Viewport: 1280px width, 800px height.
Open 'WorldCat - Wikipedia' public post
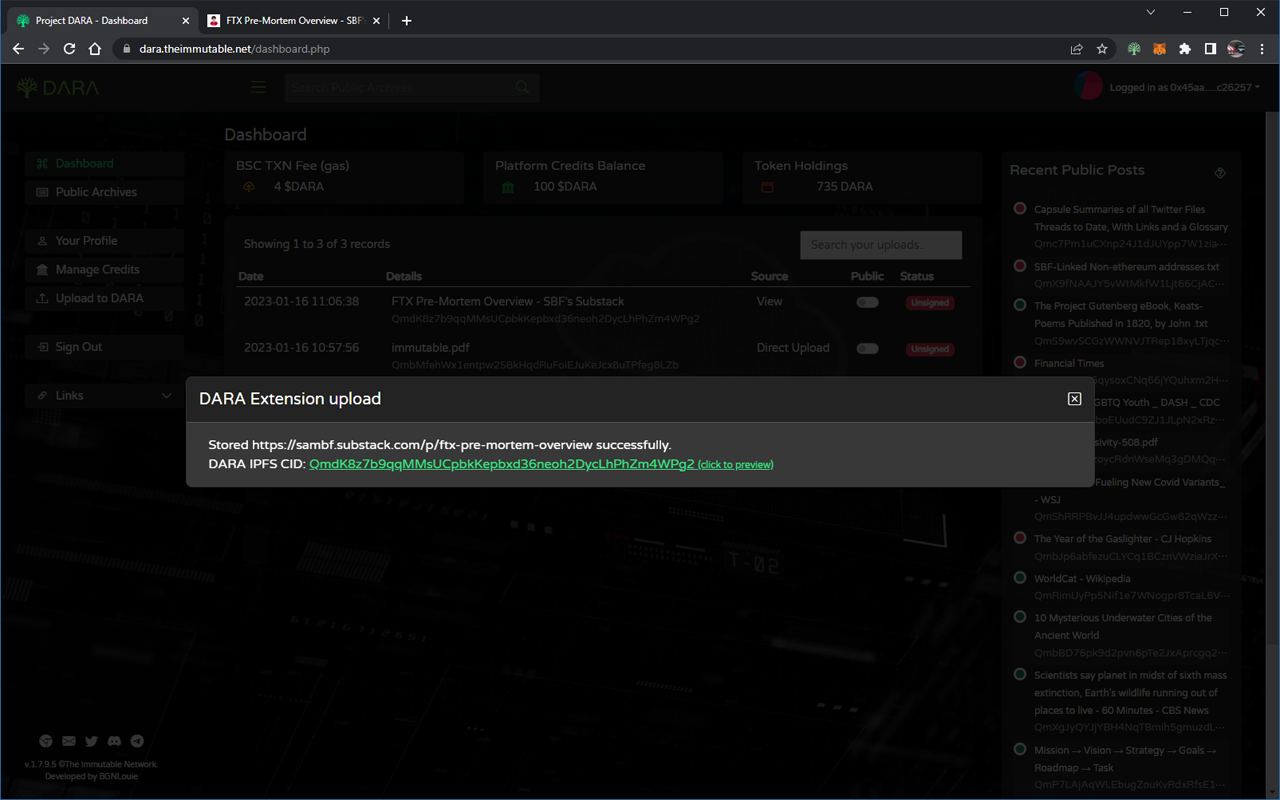(x=1082, y=578)
